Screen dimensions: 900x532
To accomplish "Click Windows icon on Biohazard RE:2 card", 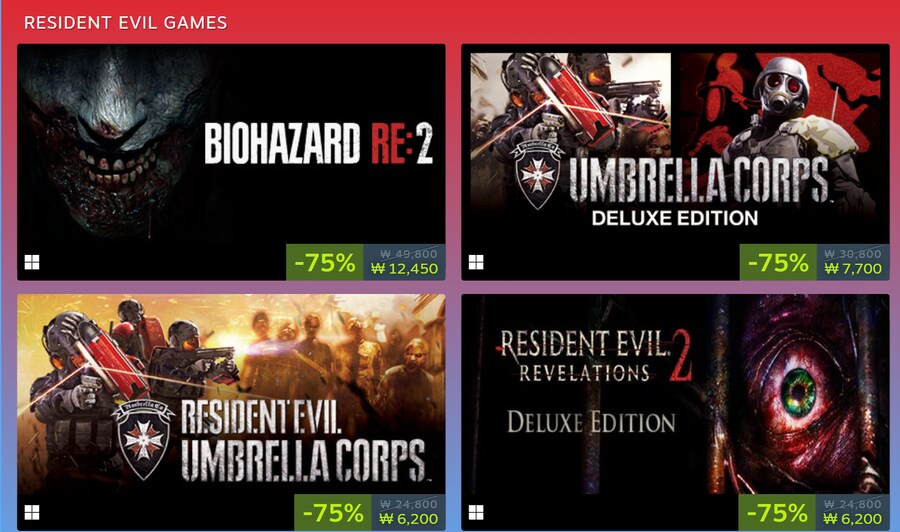I will click(32, 262).
